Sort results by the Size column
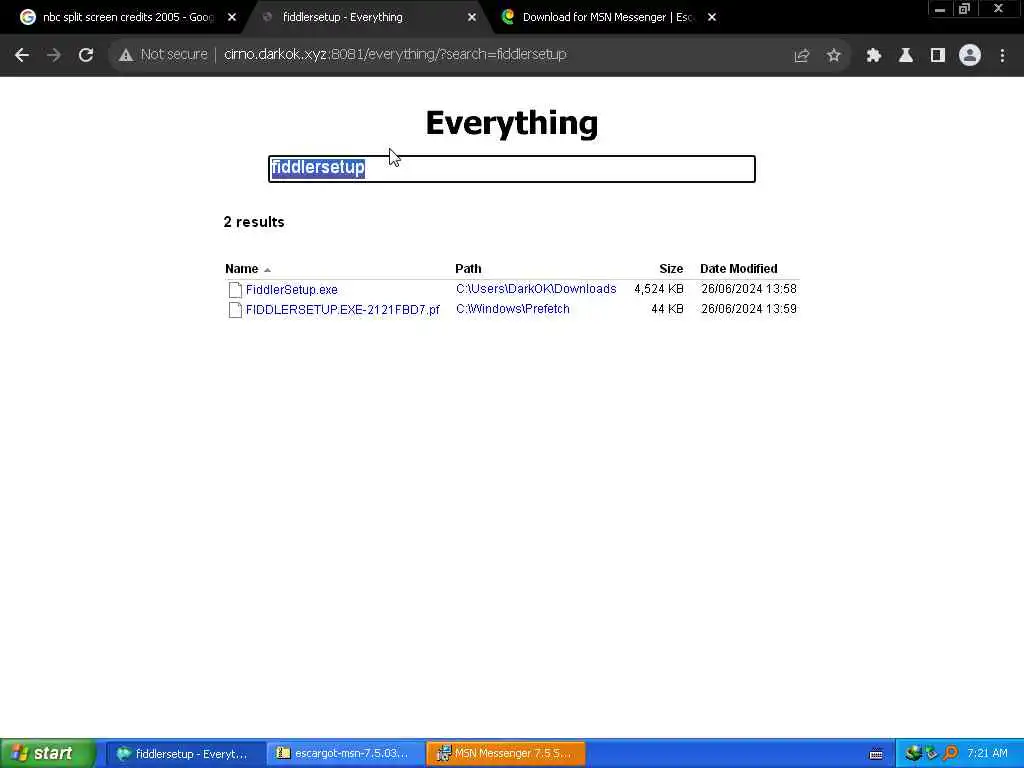 671,268
